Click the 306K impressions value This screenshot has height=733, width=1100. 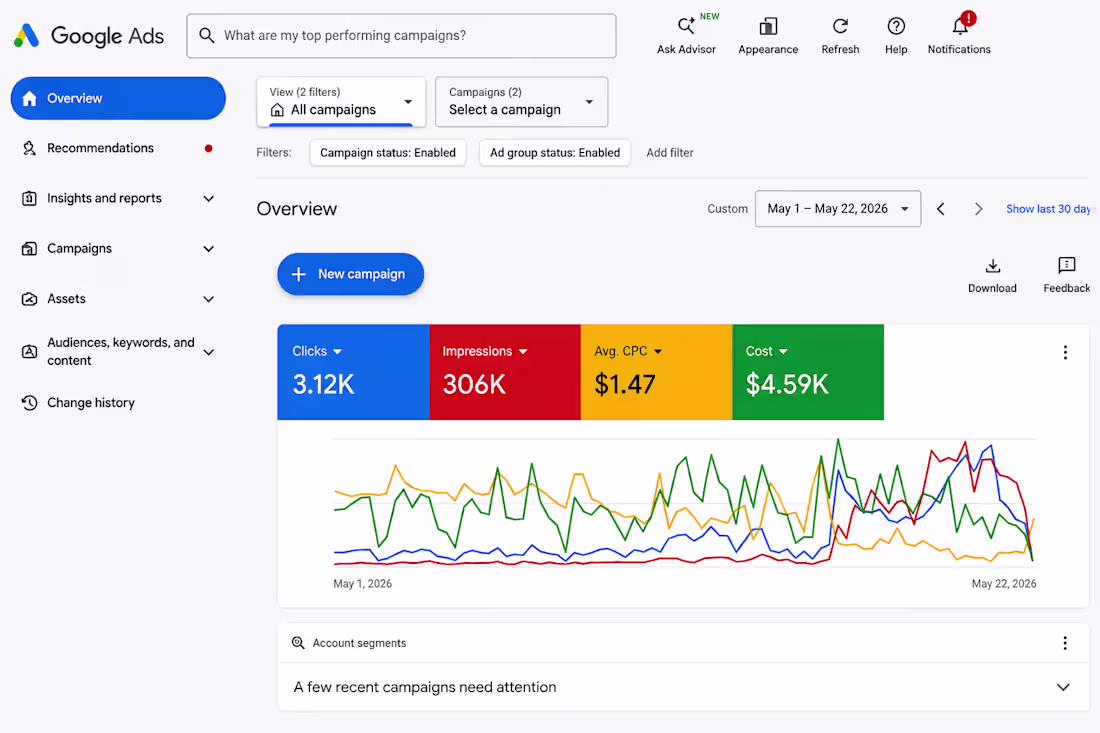(474, 384)
